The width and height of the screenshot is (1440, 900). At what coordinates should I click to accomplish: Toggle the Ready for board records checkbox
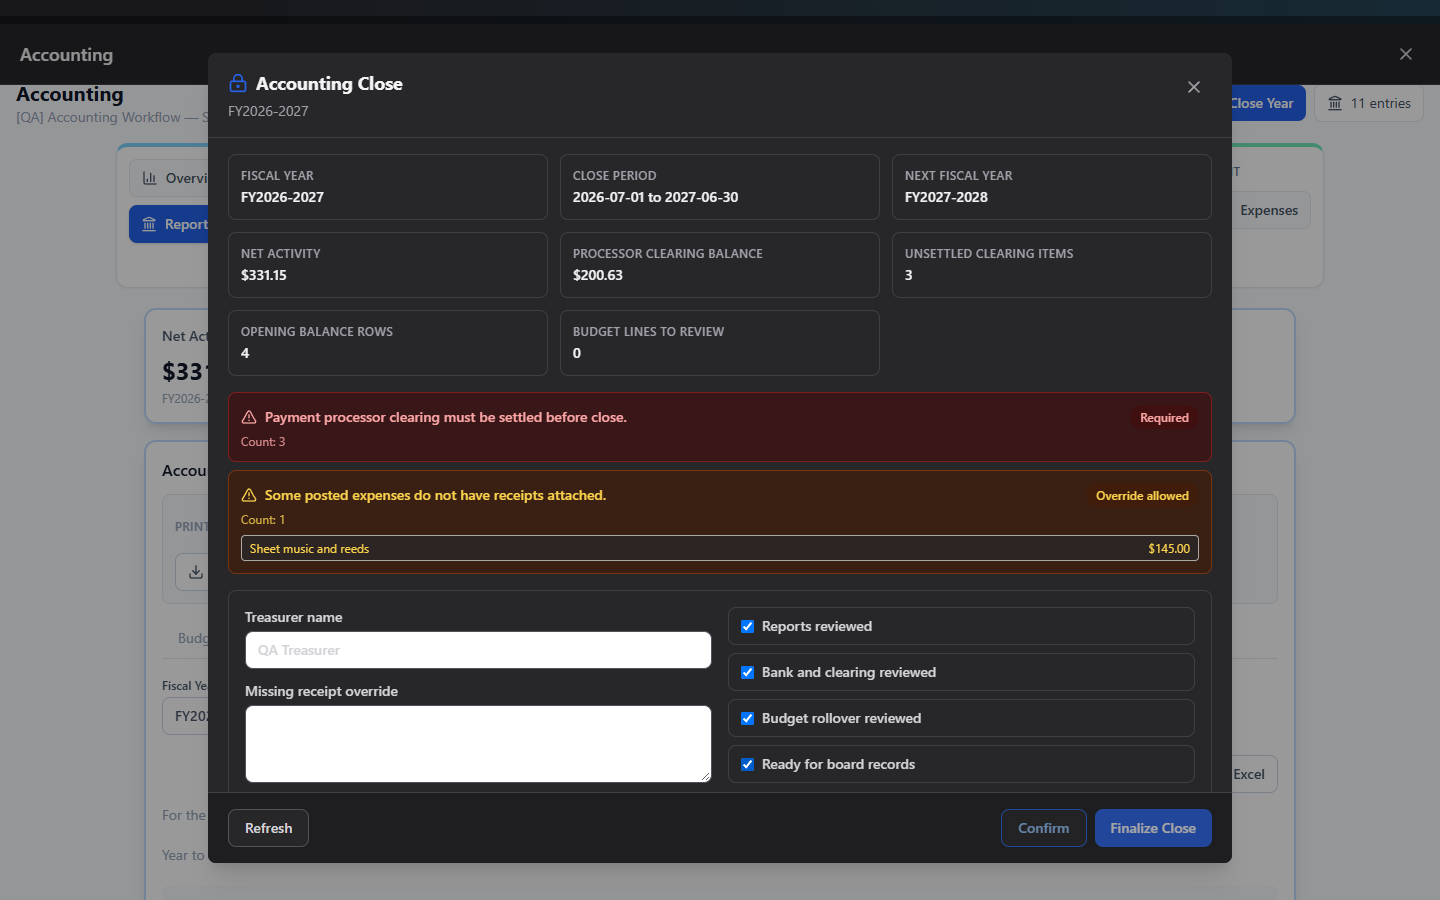(747, 764)
